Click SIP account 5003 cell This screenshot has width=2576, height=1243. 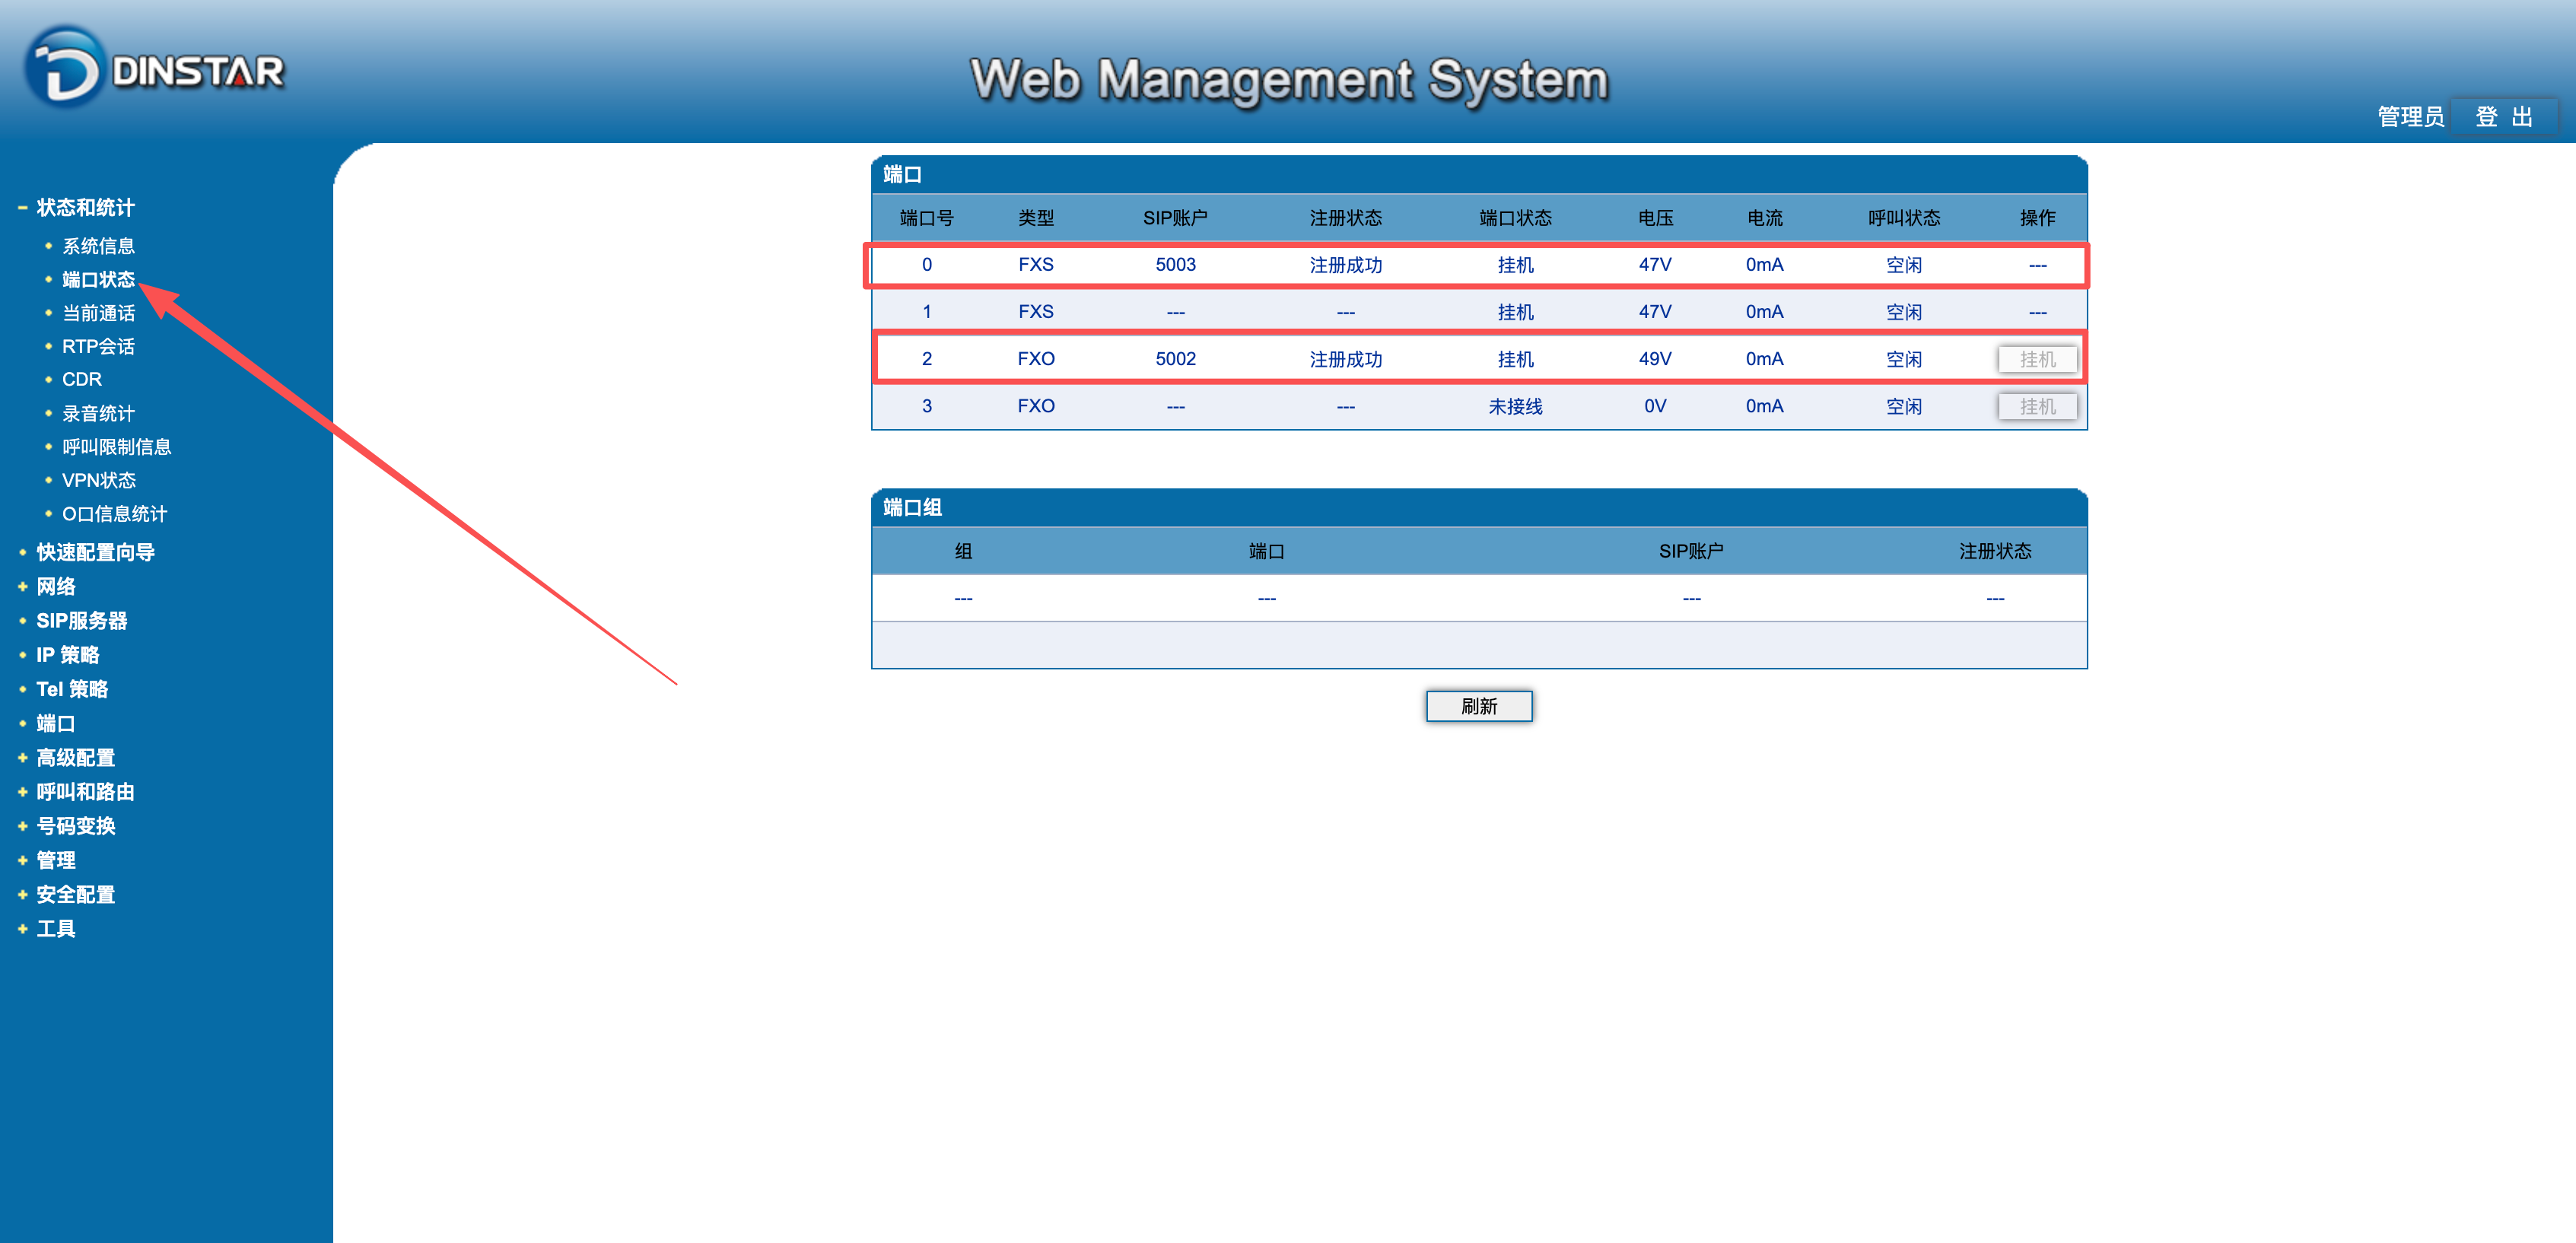(x=1175, y=265)
